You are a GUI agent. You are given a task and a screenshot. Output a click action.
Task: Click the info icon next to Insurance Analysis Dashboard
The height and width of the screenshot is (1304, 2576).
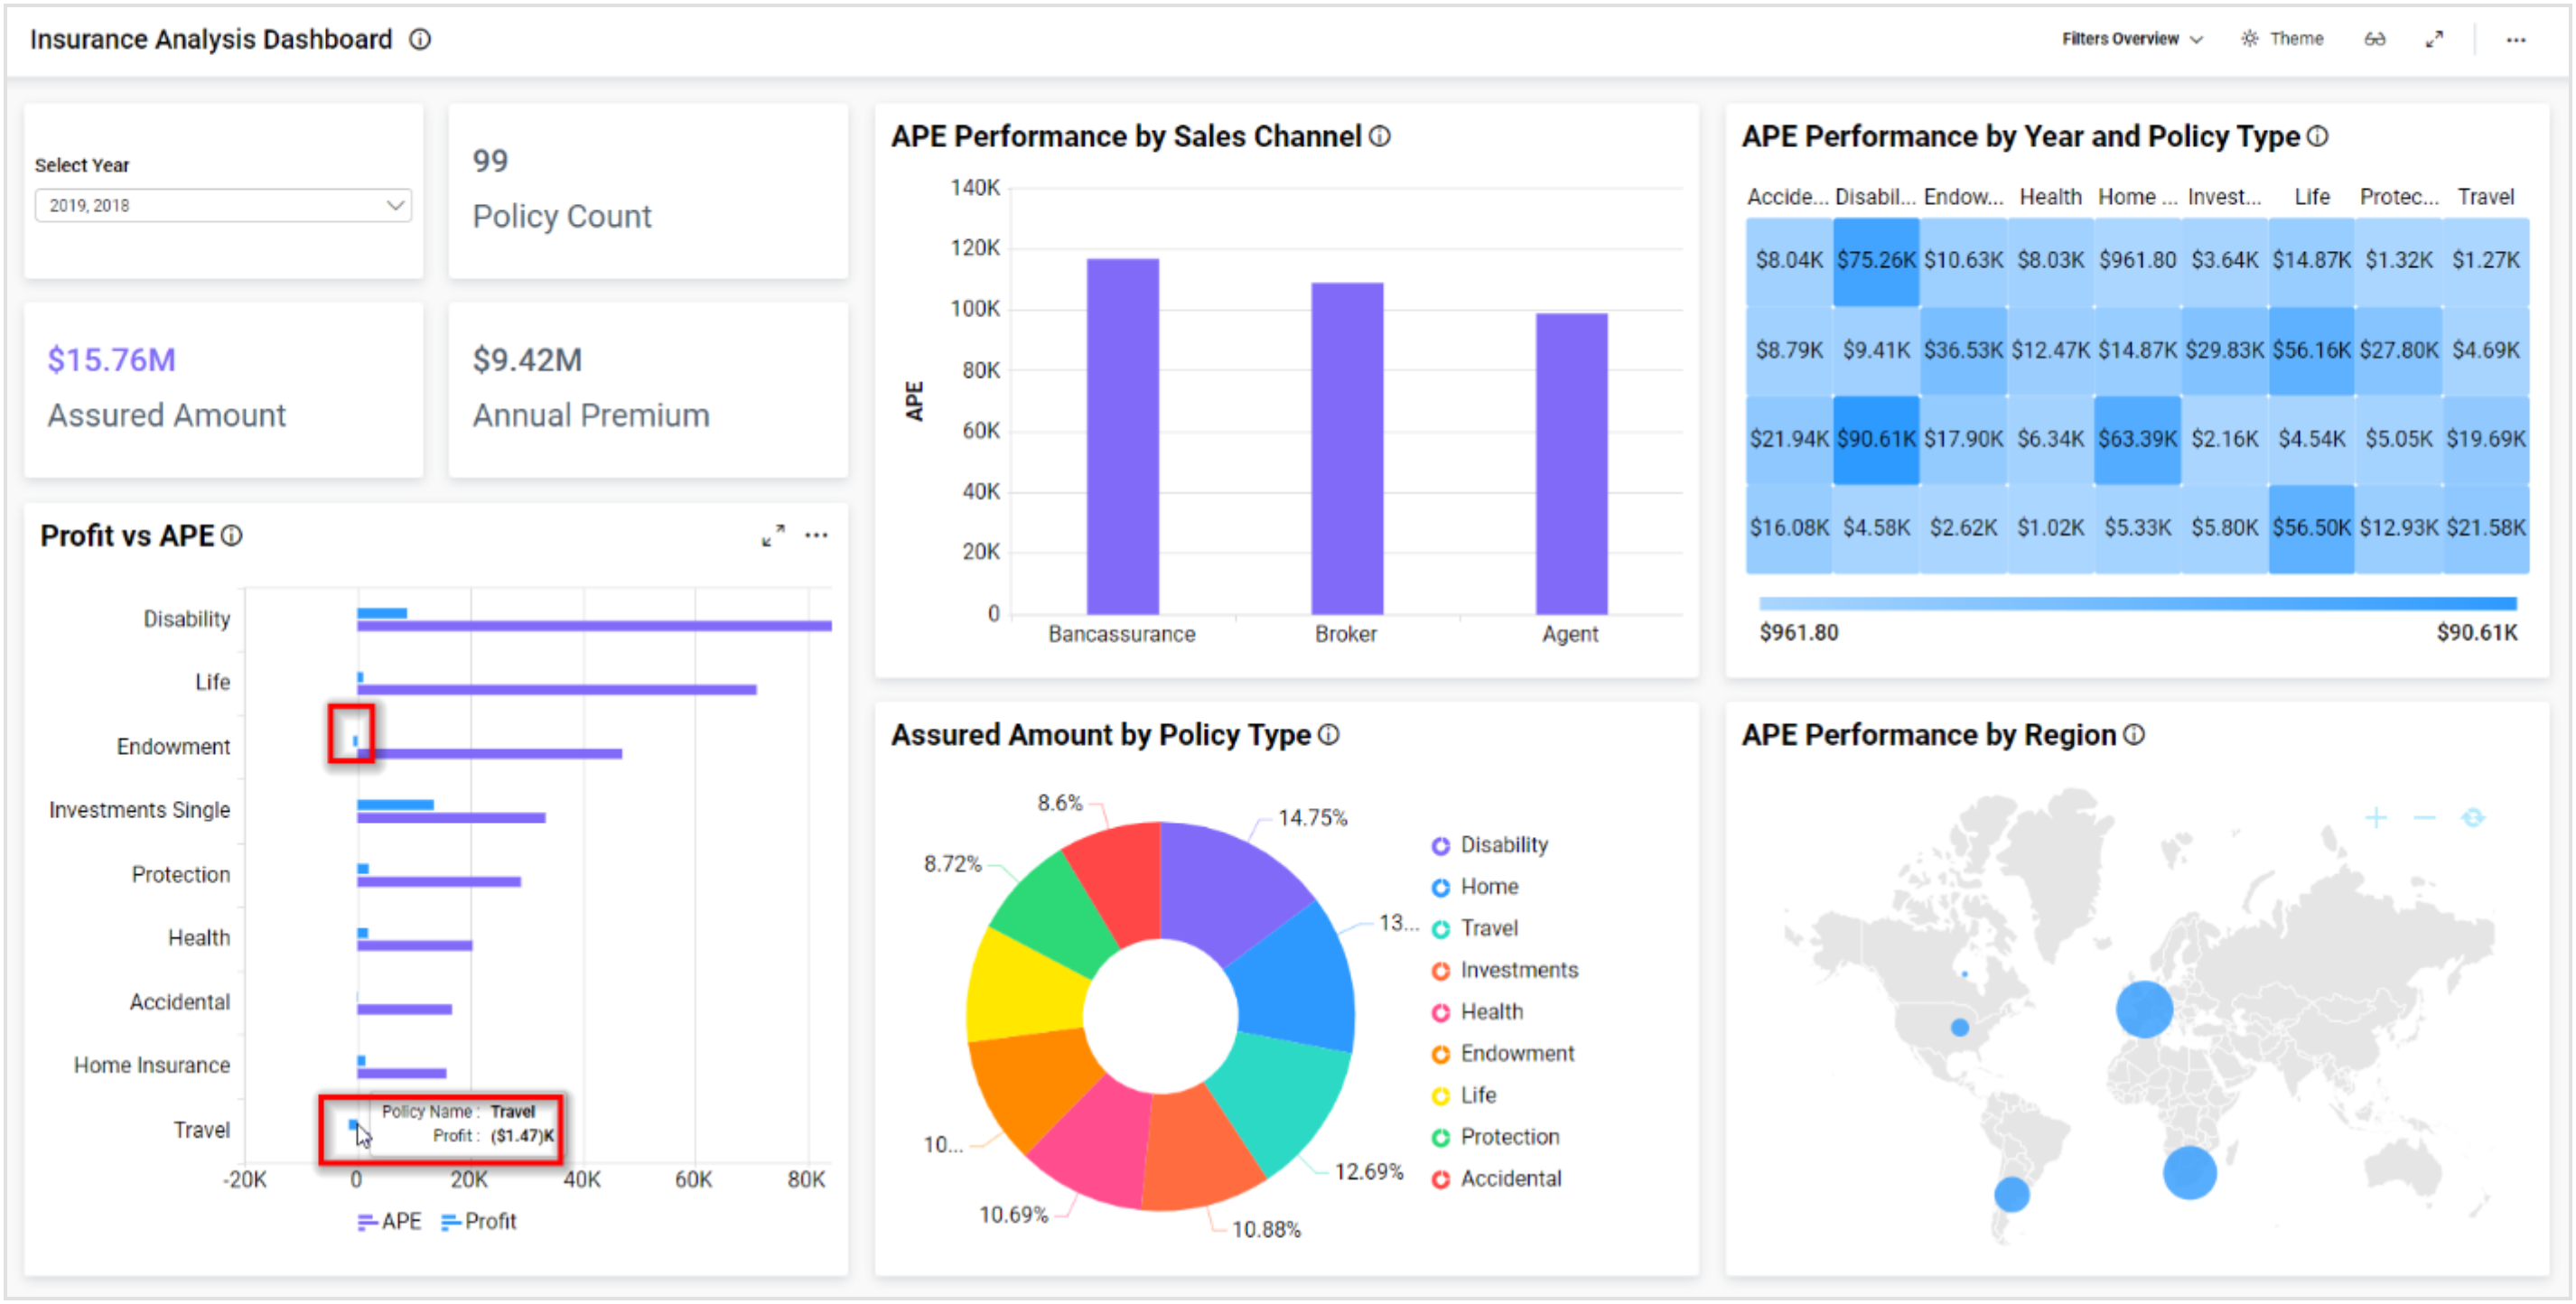[x=420, y=39]
